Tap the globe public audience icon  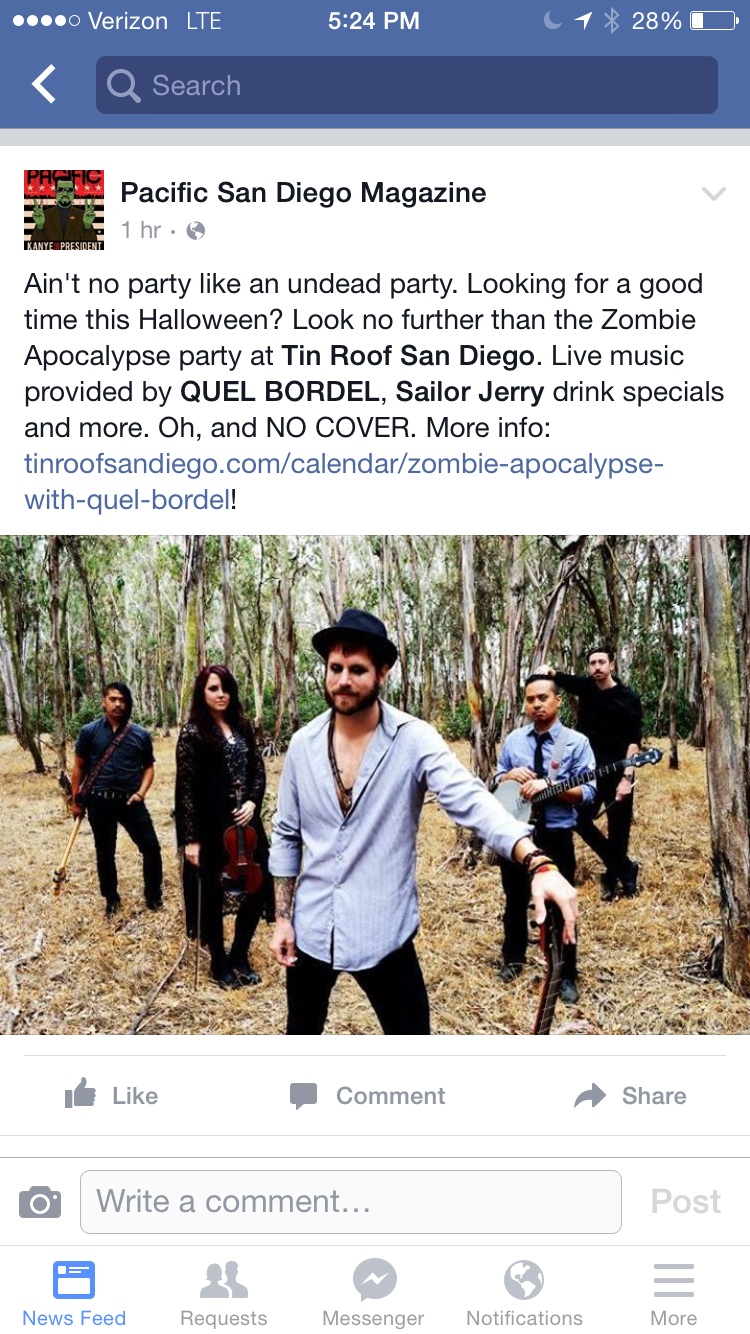click(x=196, y=231)
